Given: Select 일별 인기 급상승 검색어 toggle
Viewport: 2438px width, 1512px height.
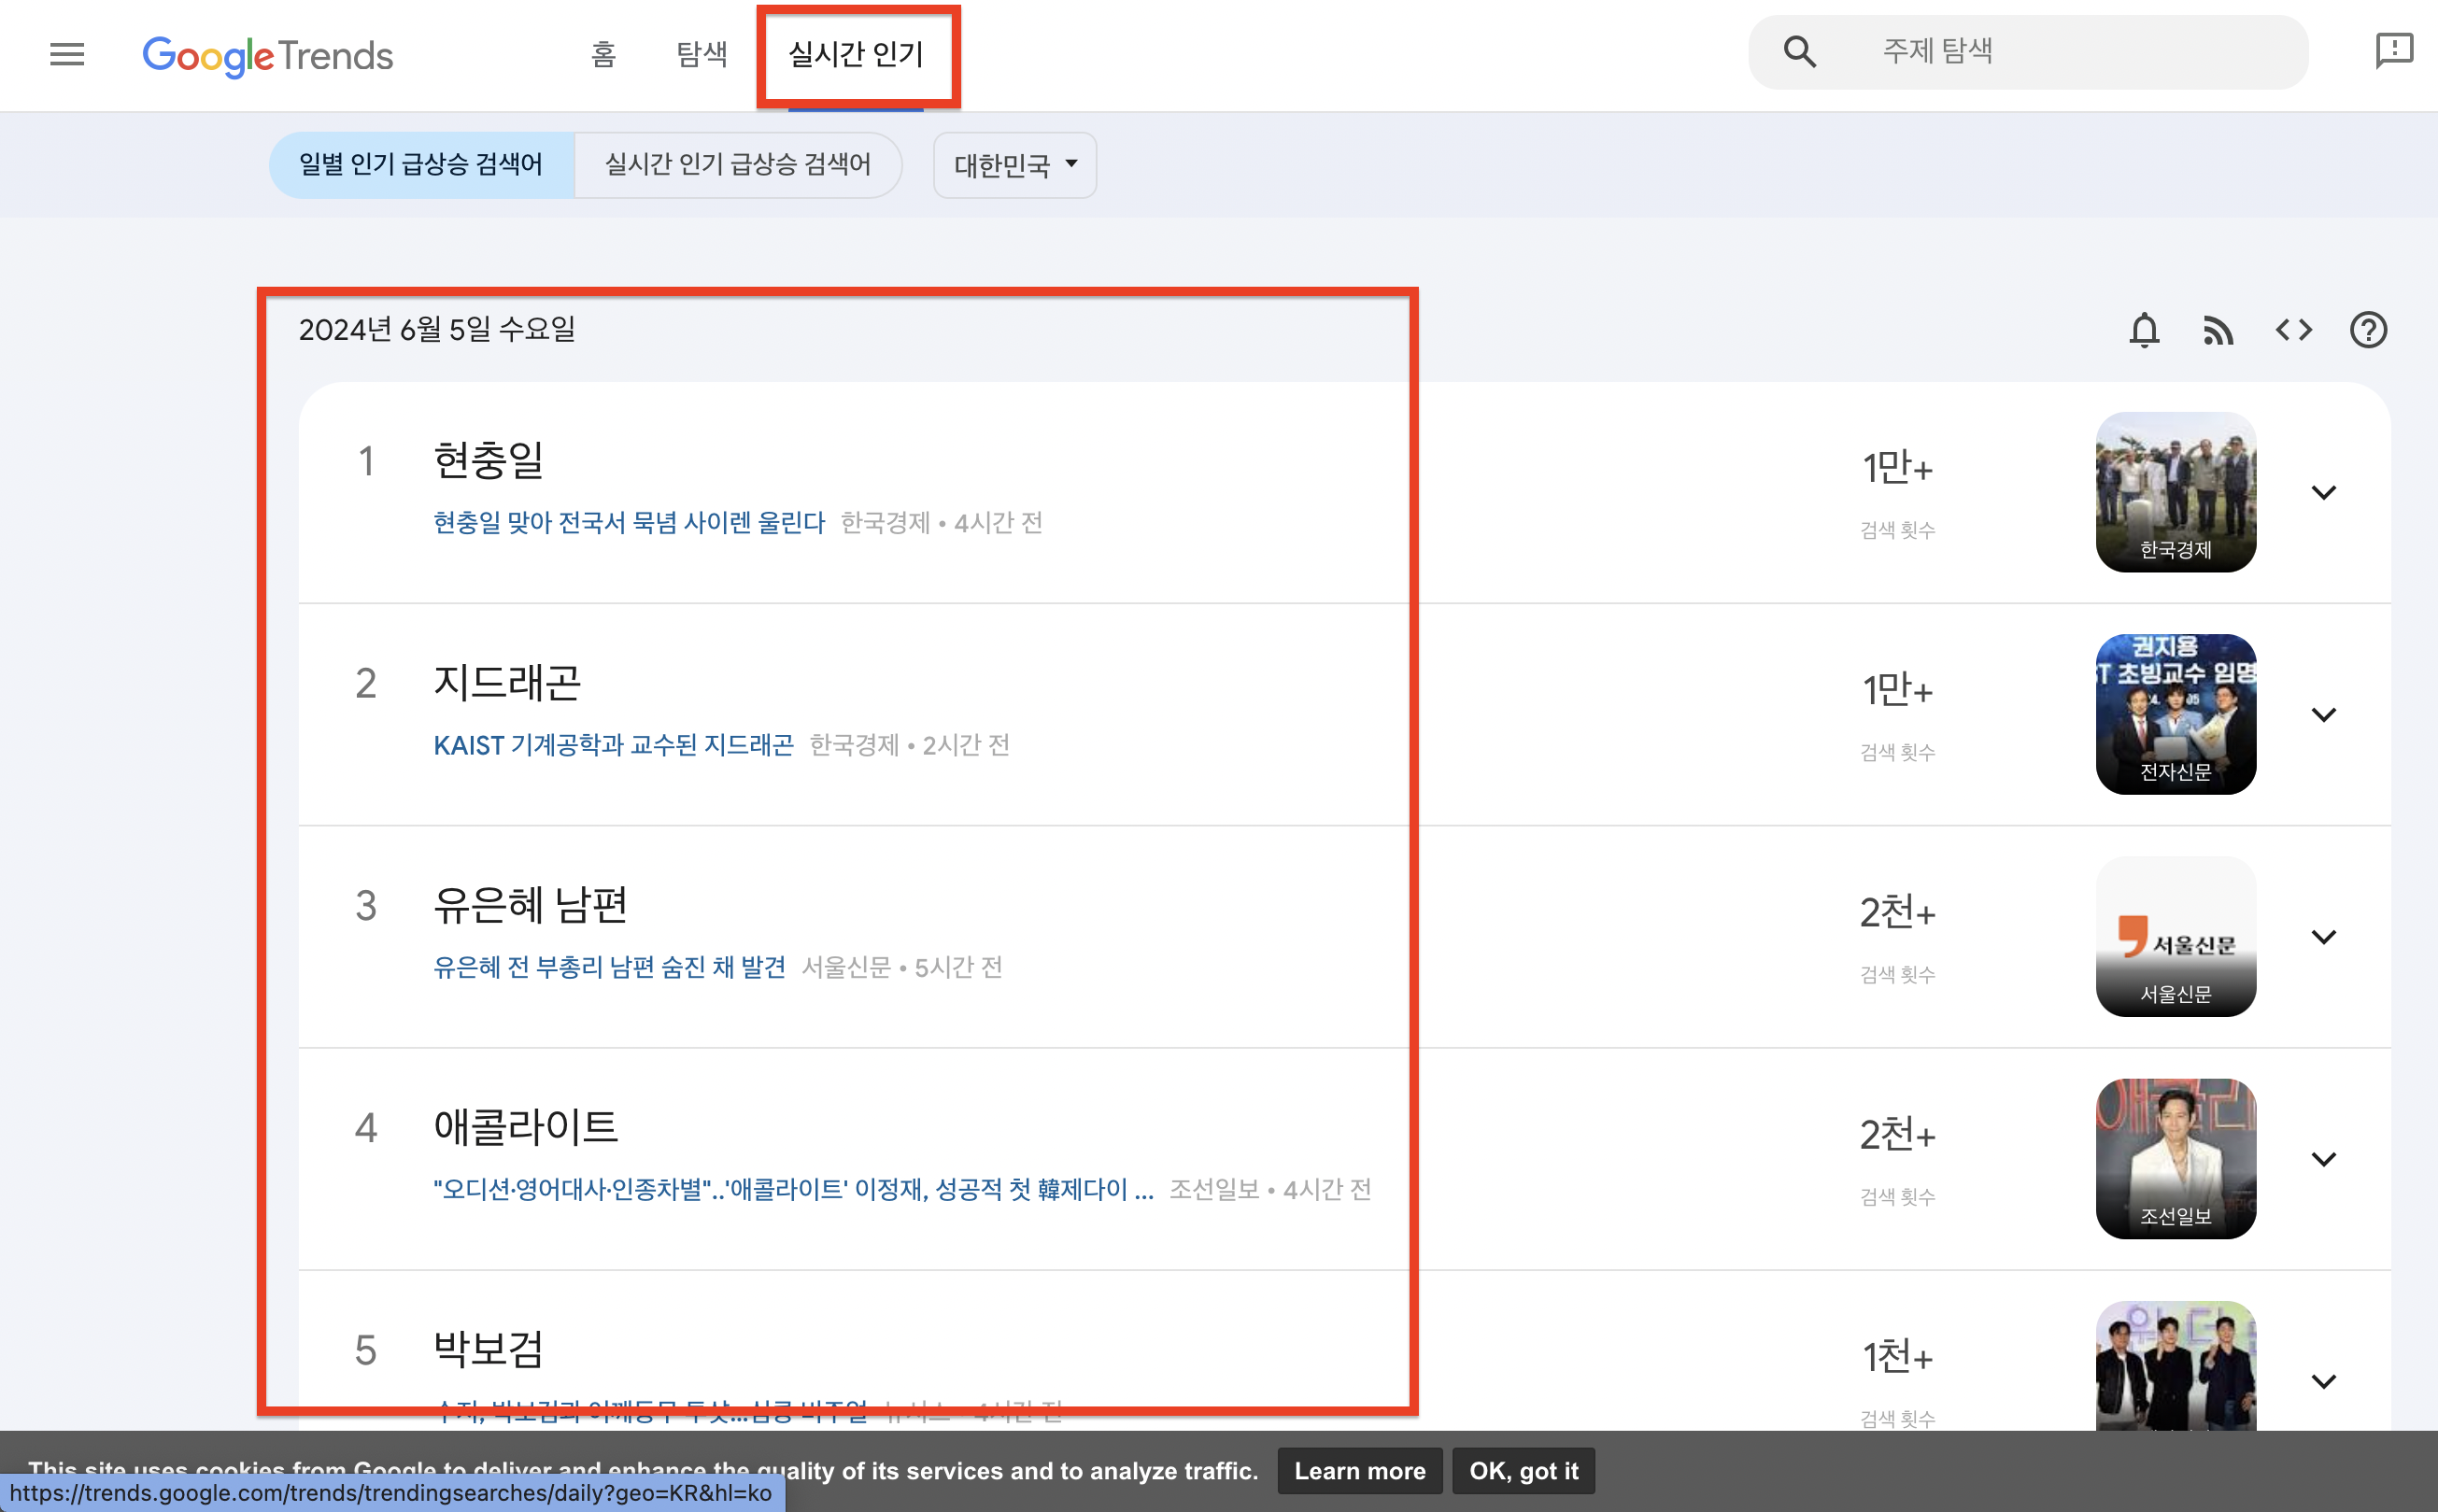Looking at the screenshot, I should 421,165.
